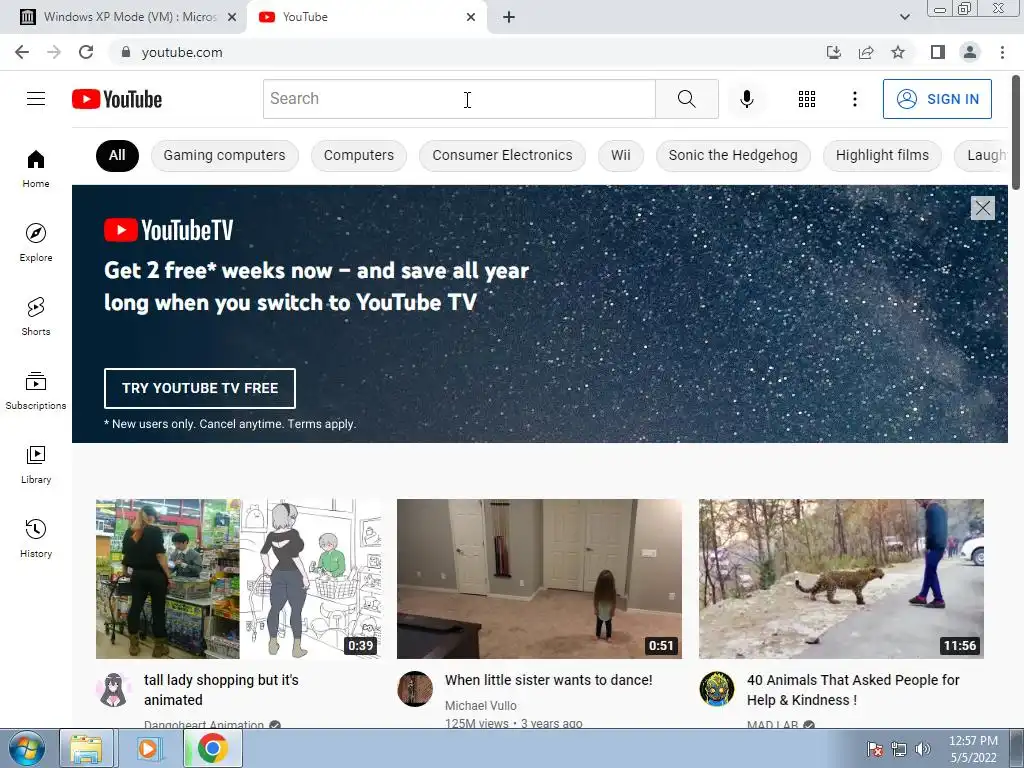Open History in the sidebar
Viewport: 1024px width, 768px height.
36,538
